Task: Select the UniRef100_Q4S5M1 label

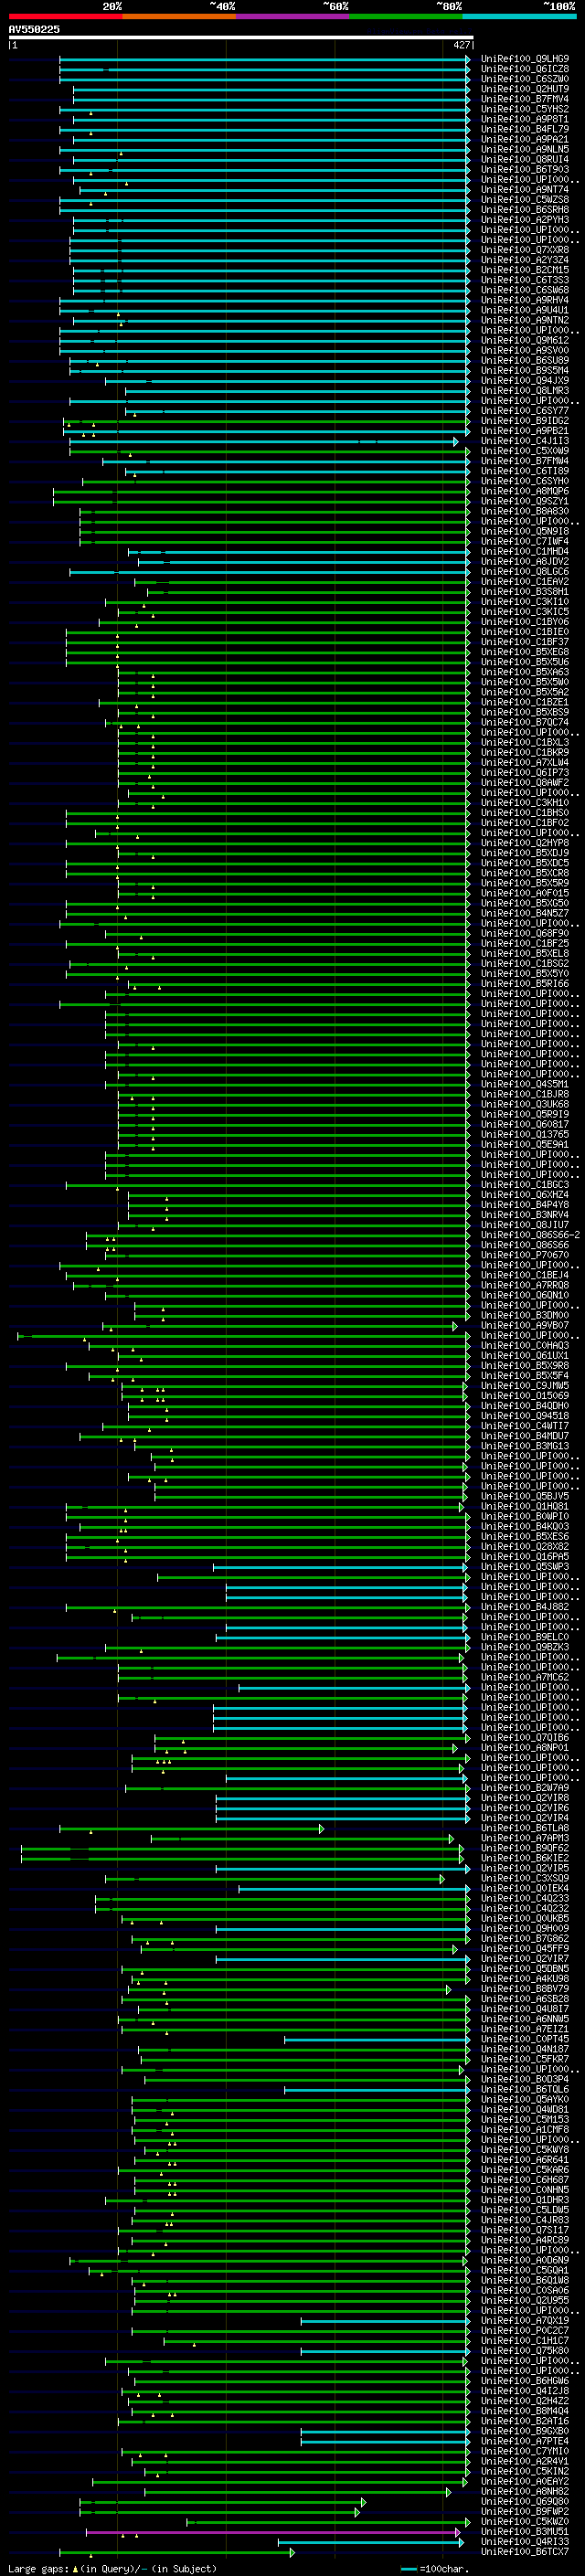Action: click(x=525, y=1084)
